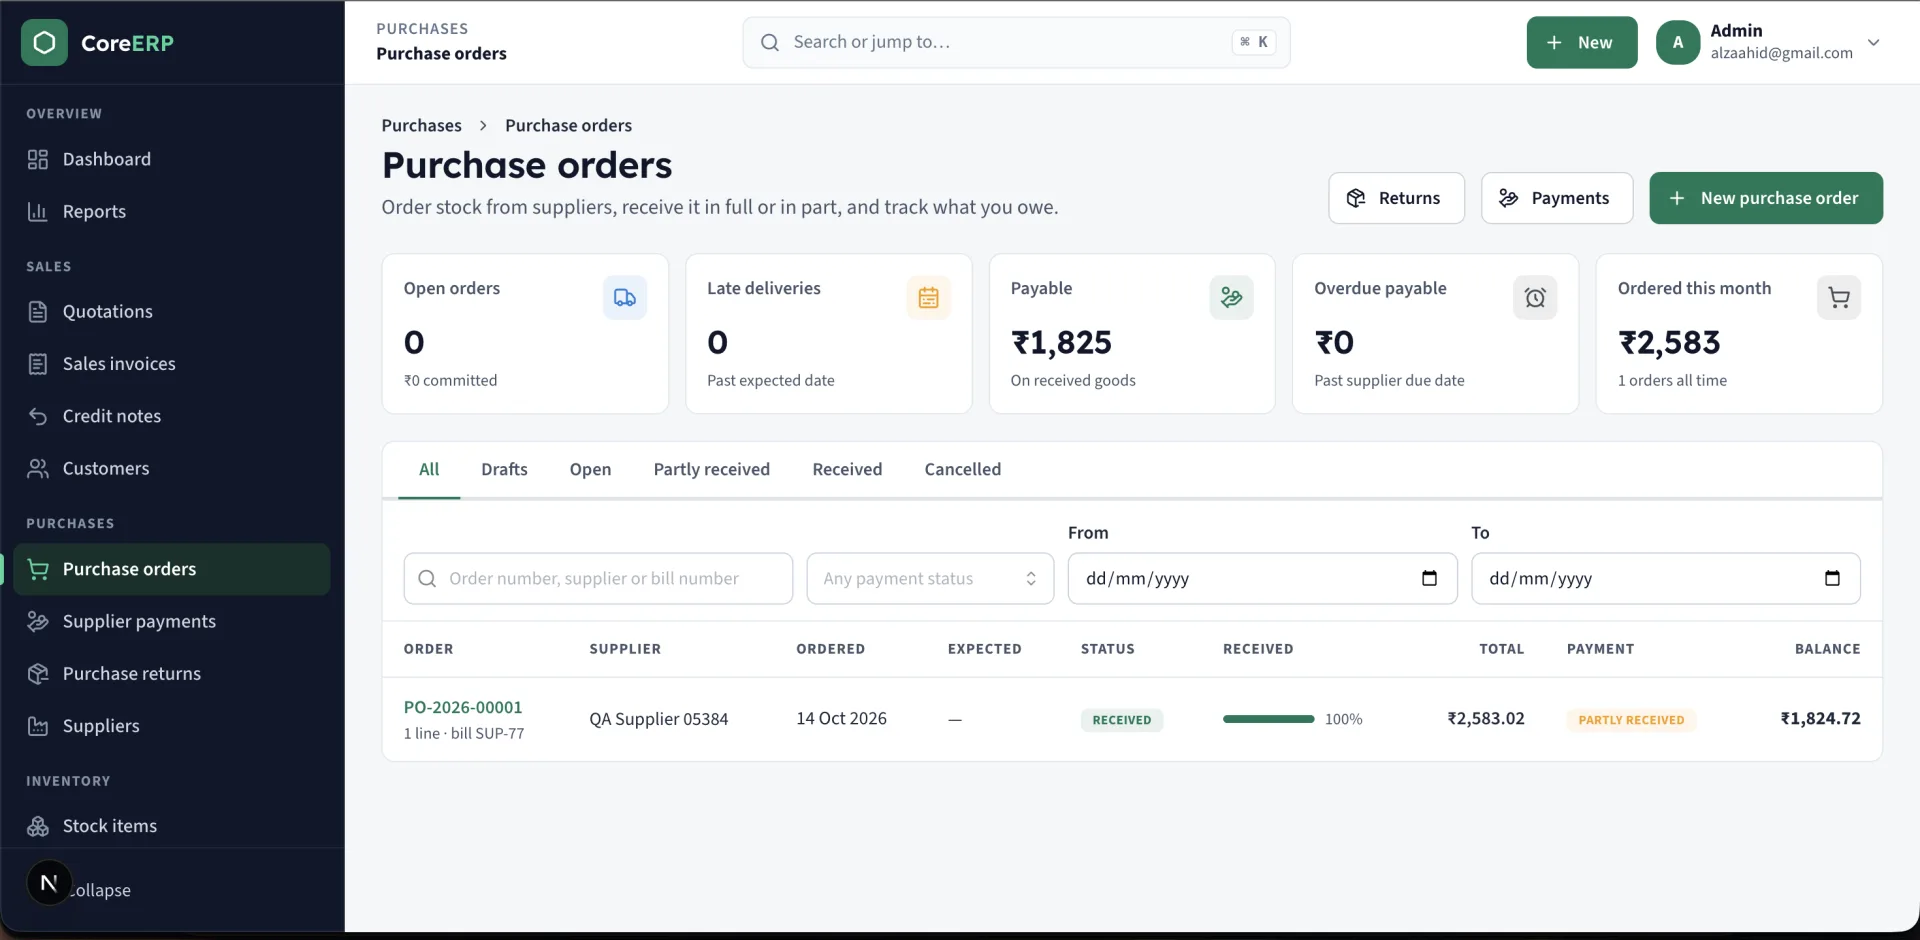Go to Reports in sidebar
Image resolution: width=1920 pixels, height=940 pixels.
click(x=172, y=211)
